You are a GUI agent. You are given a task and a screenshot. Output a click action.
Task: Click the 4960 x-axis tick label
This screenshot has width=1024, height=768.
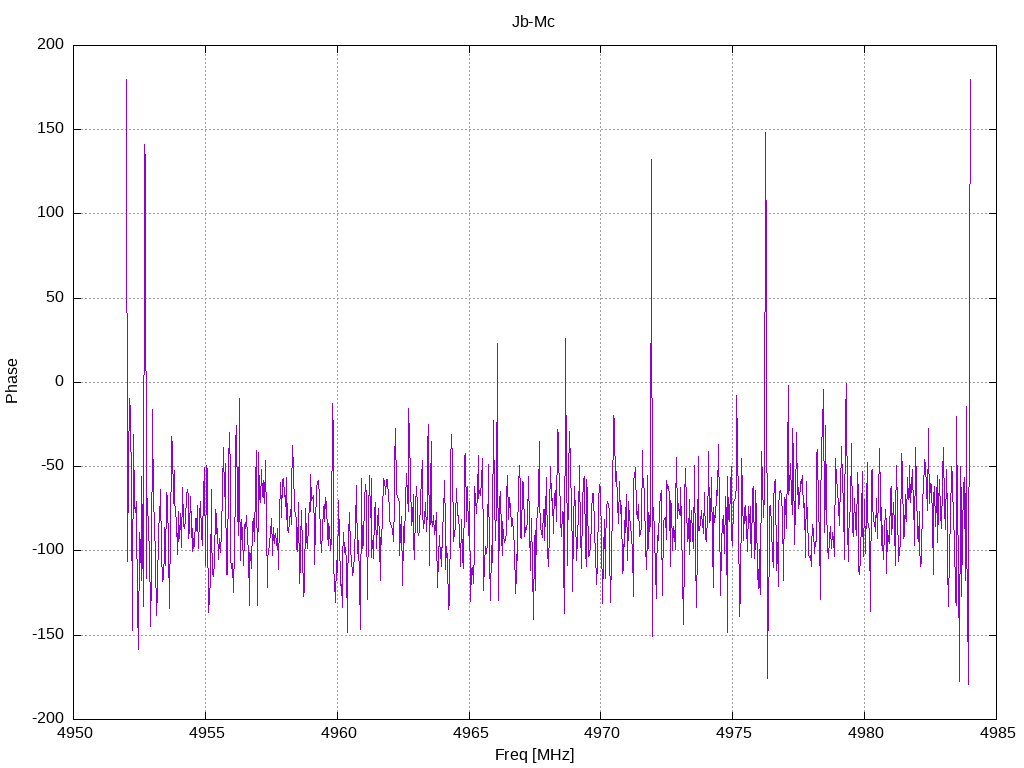pos(338,733)
